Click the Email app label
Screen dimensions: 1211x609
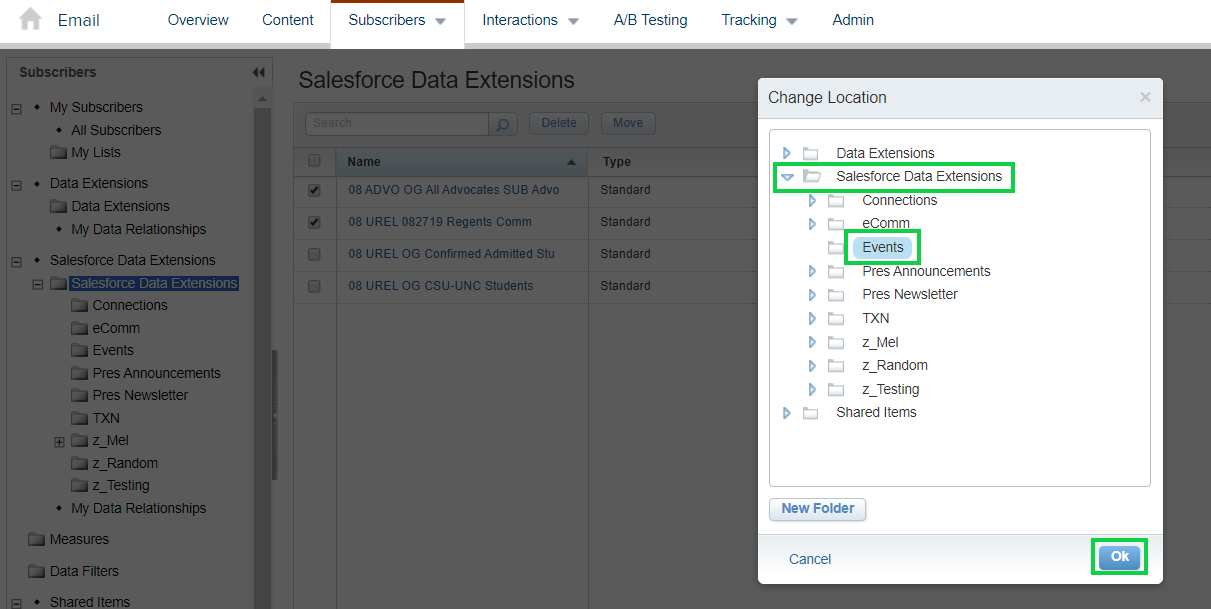(x=79, y=20)
